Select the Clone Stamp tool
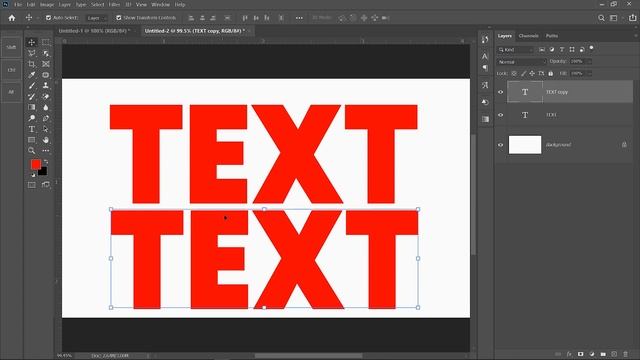Screen dimensions: 640x360 [x=46, y=86]
